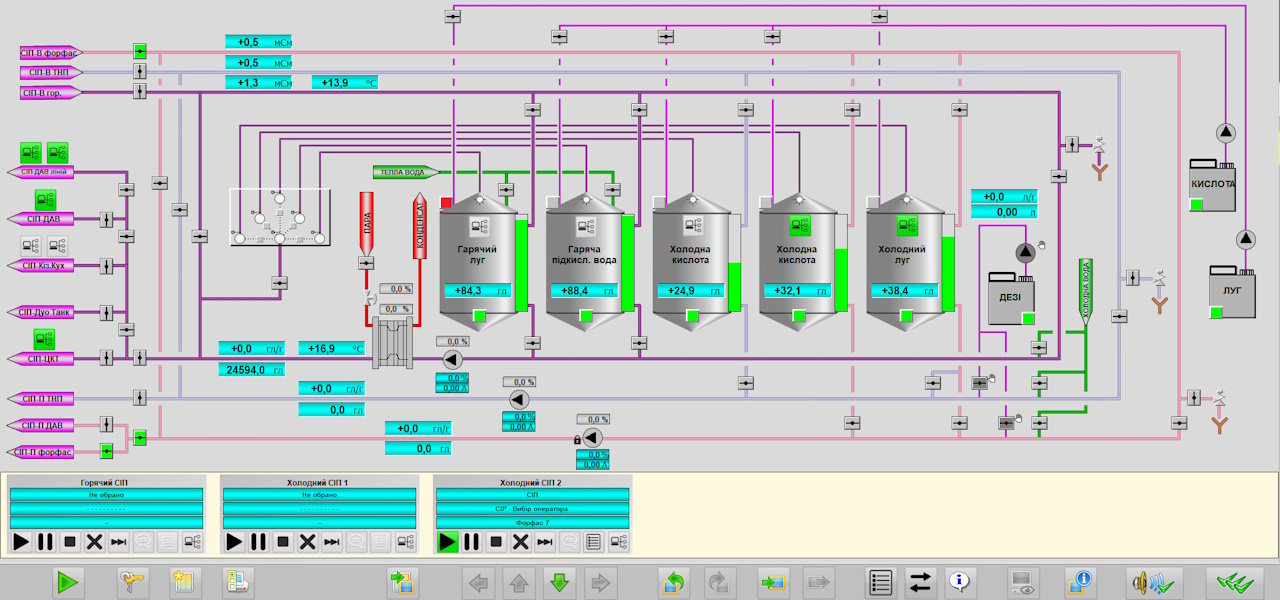Image resolution: width=1280 pixels, height=600 pixels.
Task: Toggle the green valve at СІП-П форфас
Action: (x=106, y=451)
